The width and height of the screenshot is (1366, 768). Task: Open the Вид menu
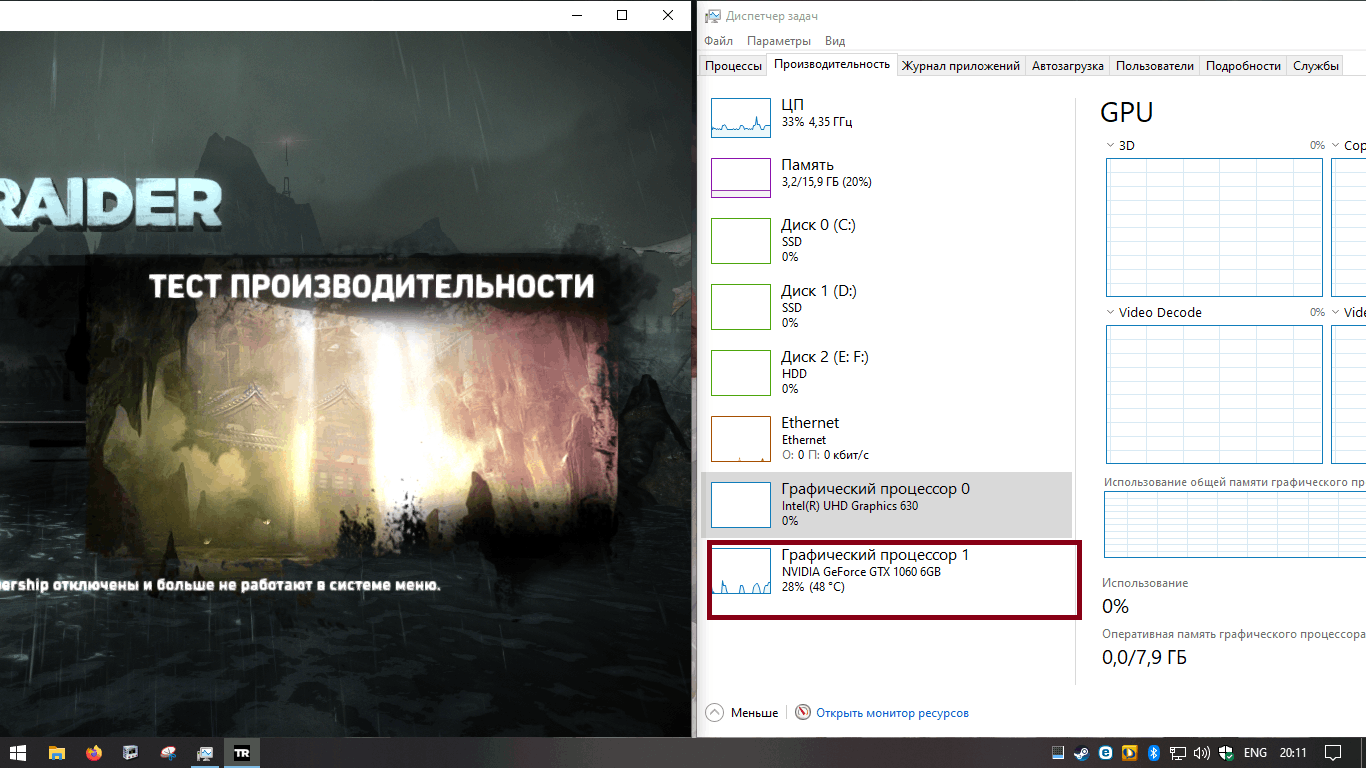tap(835, 41)
